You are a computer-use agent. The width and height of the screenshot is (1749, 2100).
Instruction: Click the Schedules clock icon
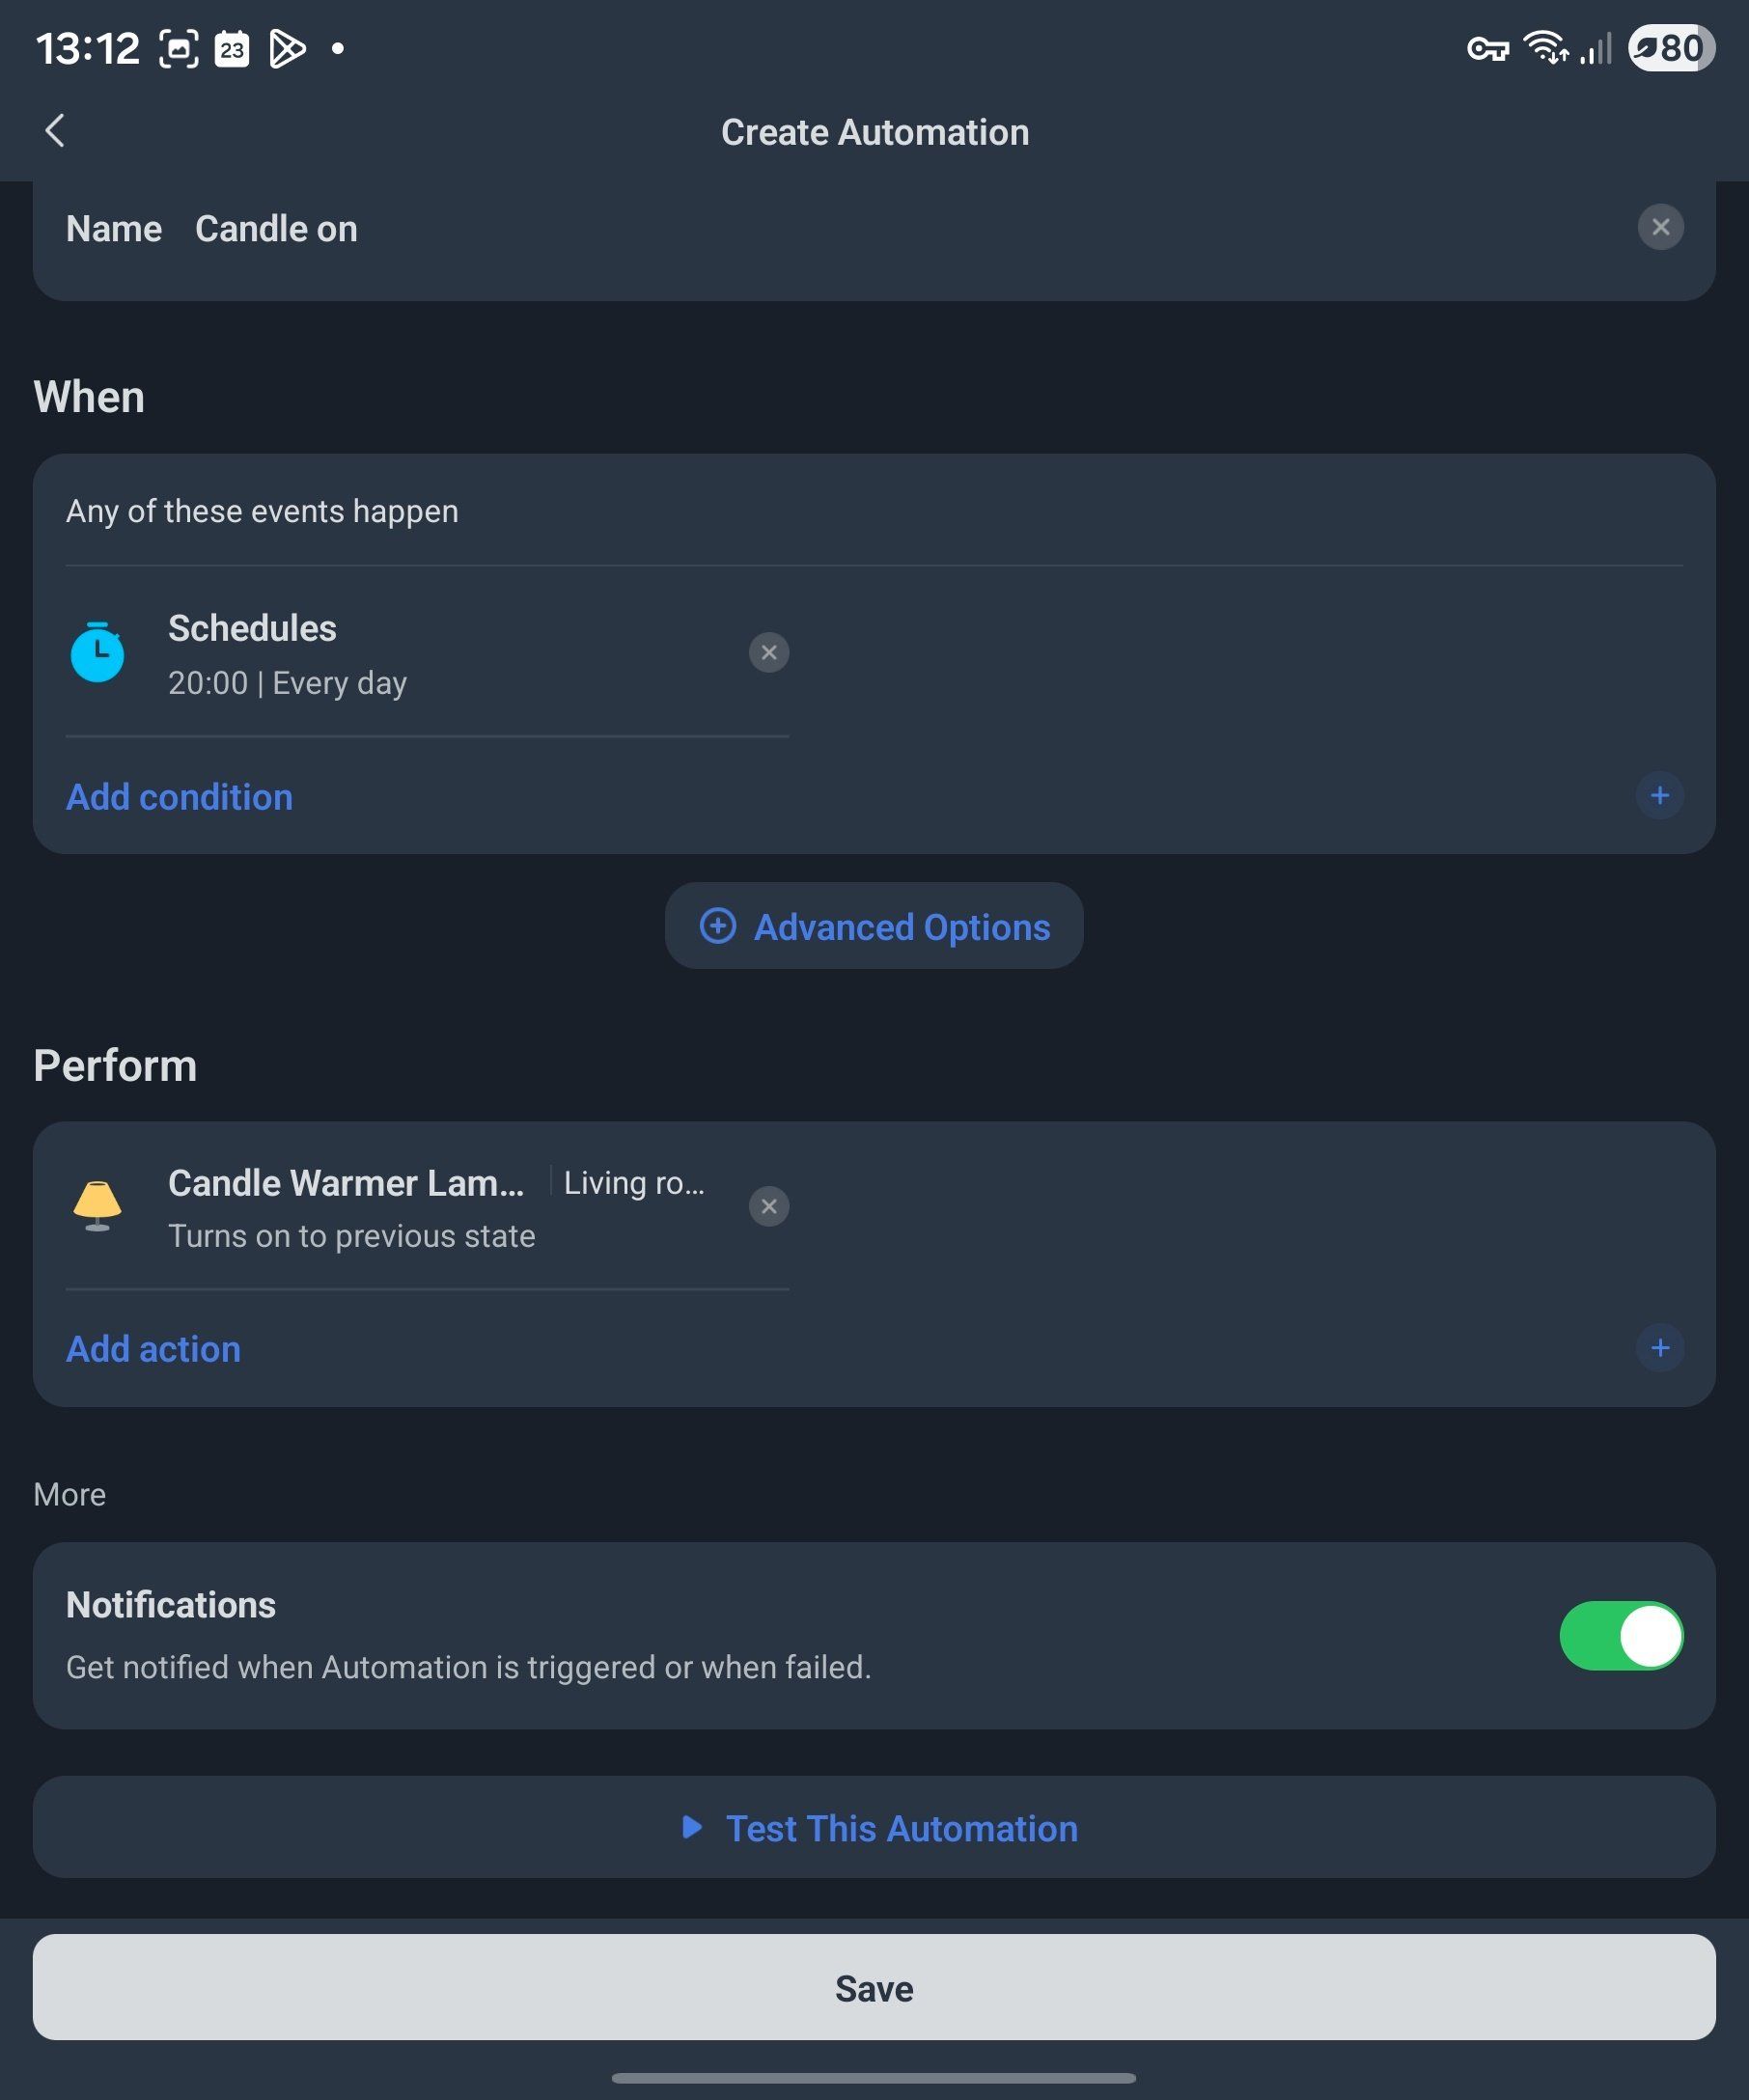click(97, 653)
